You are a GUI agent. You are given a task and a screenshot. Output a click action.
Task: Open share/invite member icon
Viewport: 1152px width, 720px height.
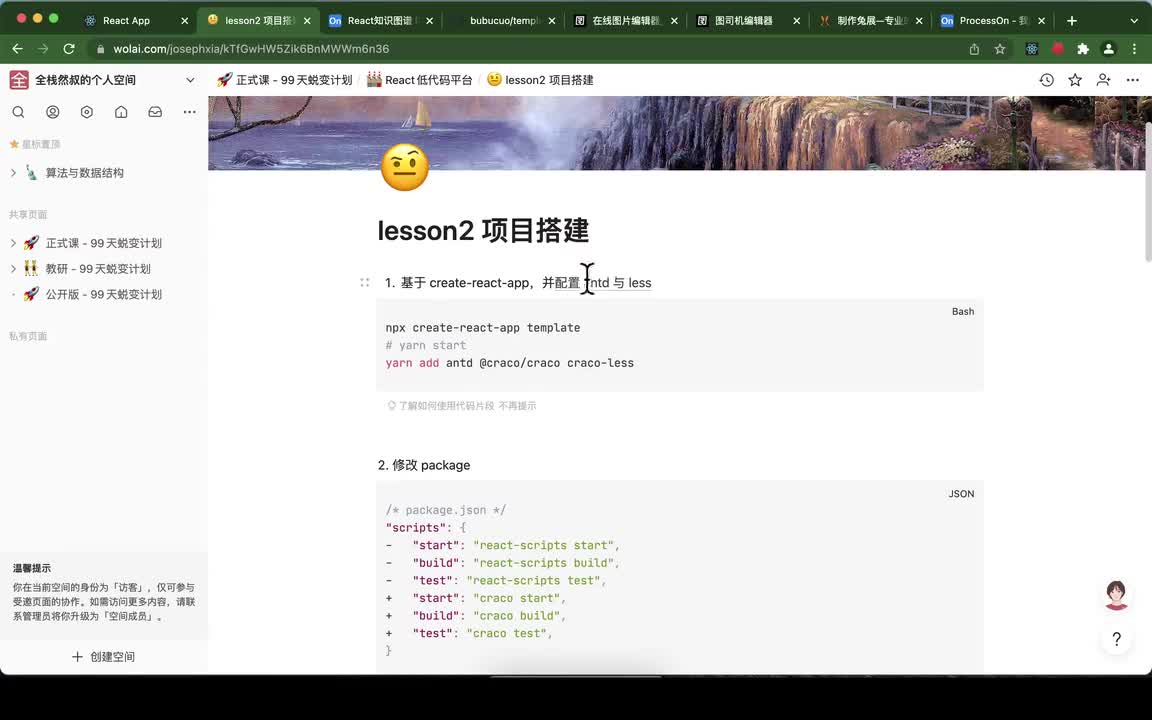point(1104,79)
